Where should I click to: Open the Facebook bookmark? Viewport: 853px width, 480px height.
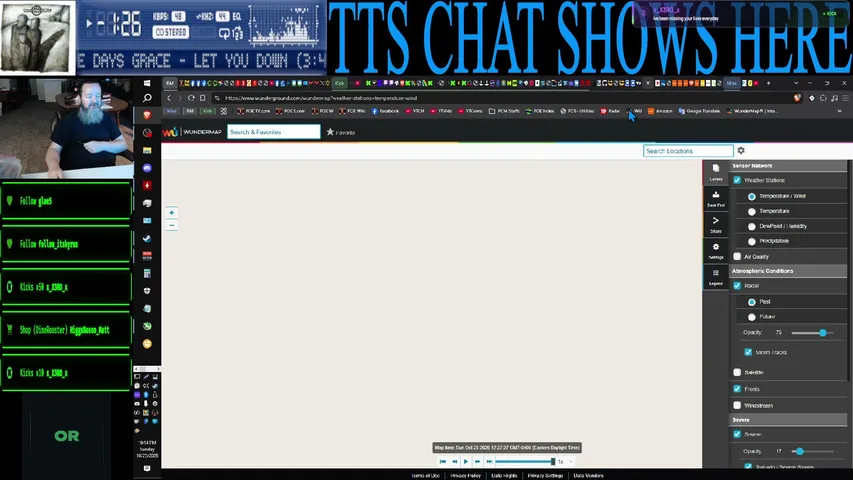pyautogui.click(x=385, y=111)
